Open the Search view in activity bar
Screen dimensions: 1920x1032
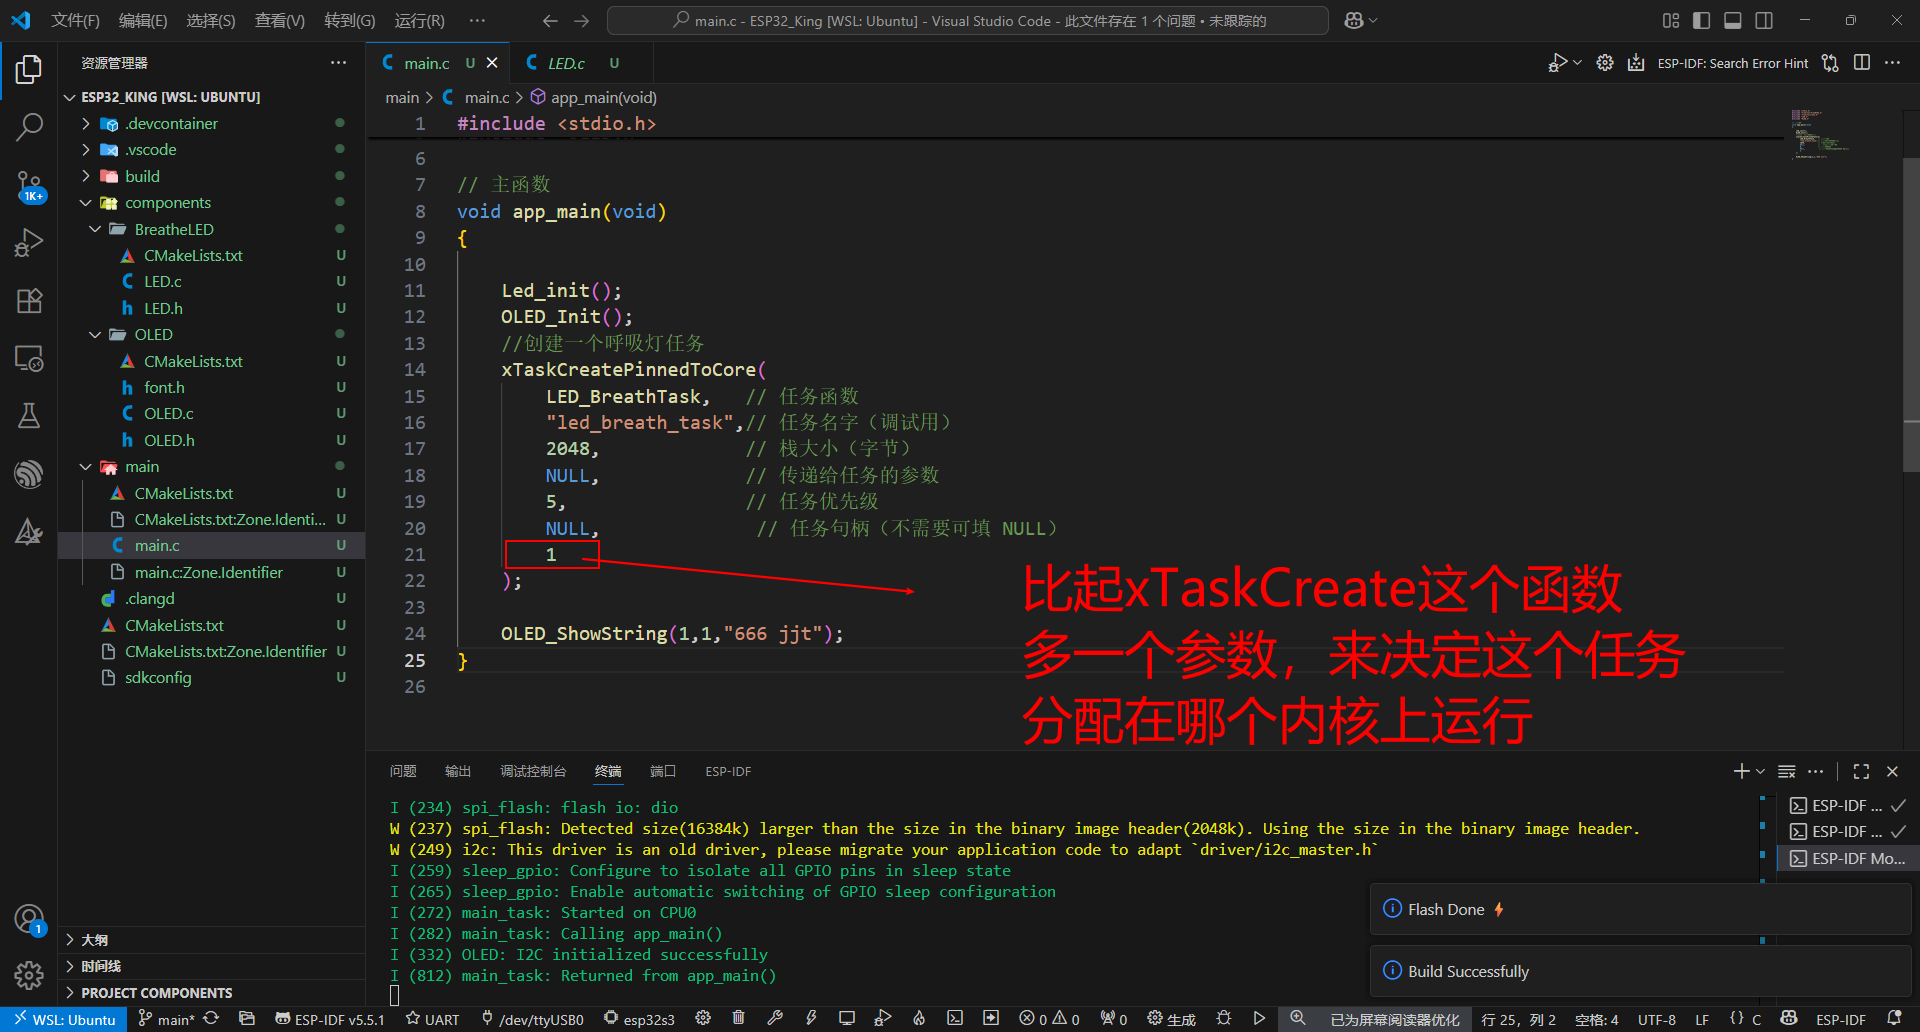pos(29,127)
